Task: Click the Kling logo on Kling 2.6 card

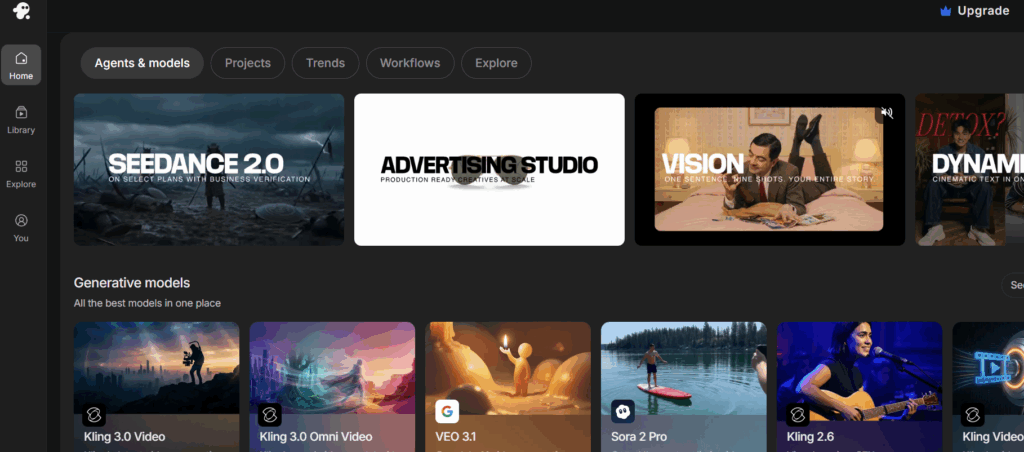Action: coord(798,412)
